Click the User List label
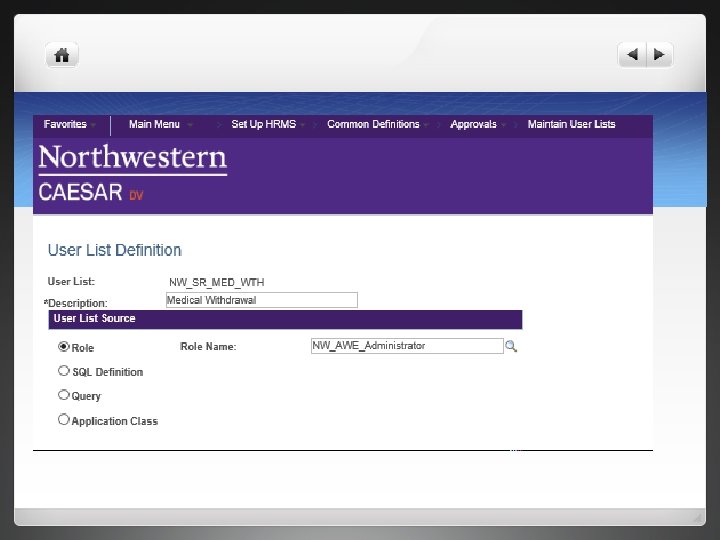Screen dimensions: 720x540 pos(71,281)
